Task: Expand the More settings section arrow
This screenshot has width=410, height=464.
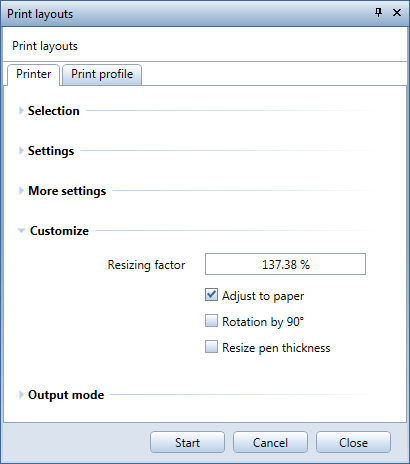Action: point(21,191)
